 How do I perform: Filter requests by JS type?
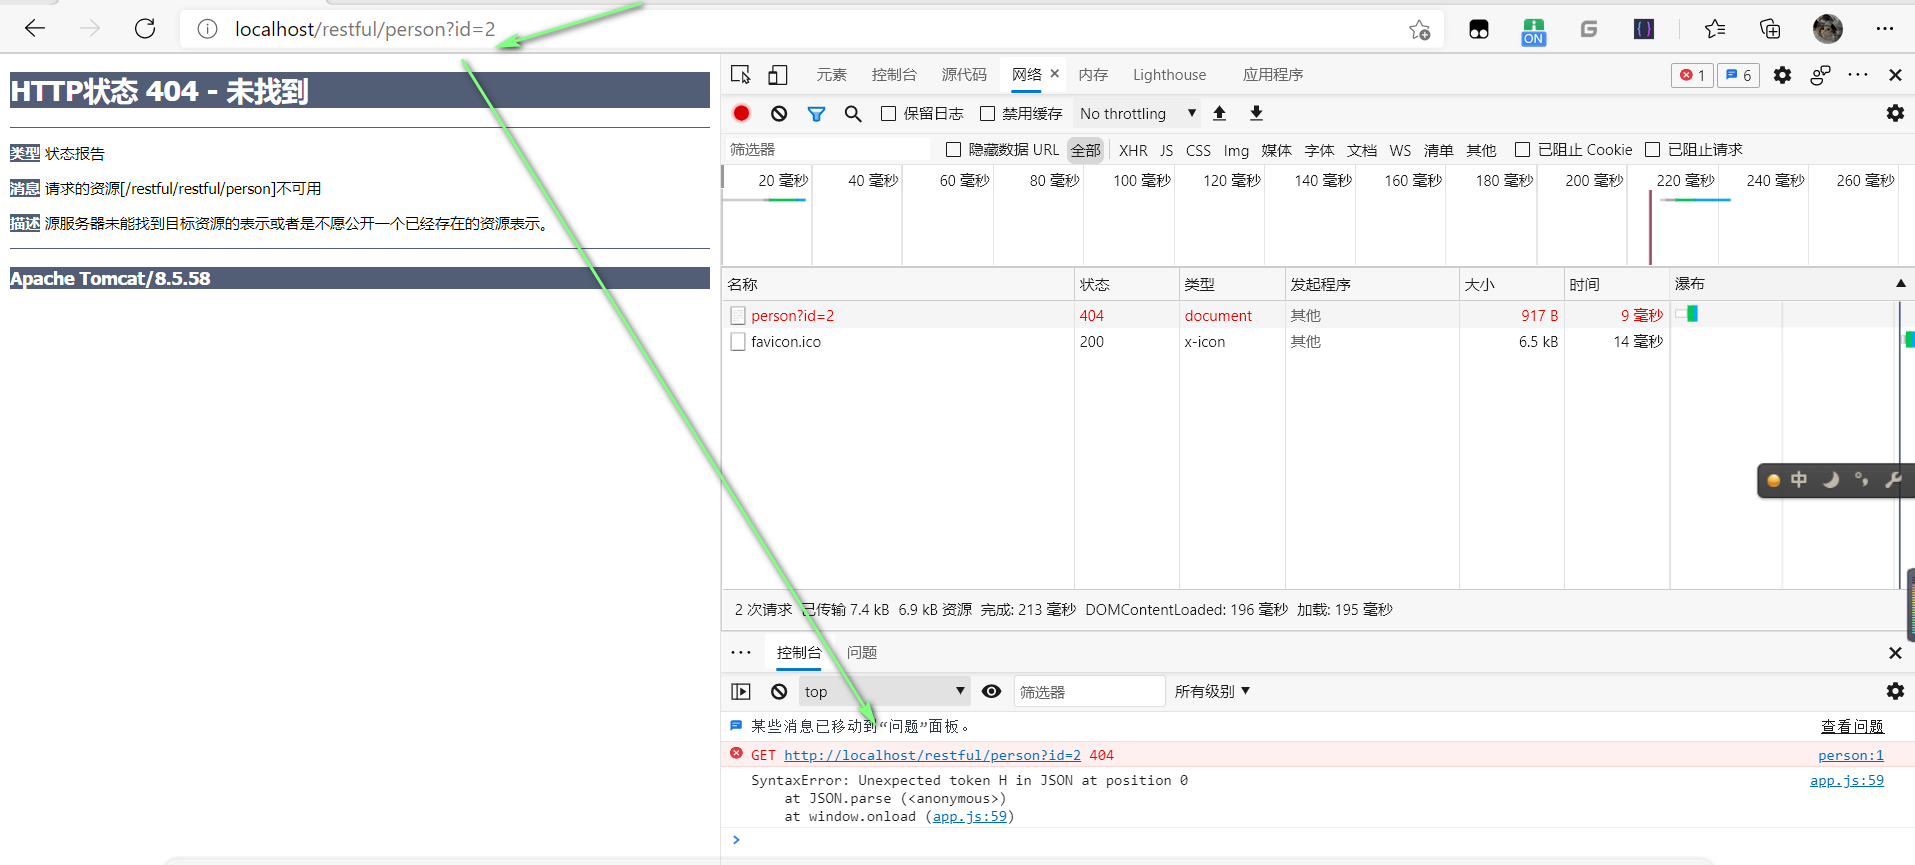pos(1166,150)
